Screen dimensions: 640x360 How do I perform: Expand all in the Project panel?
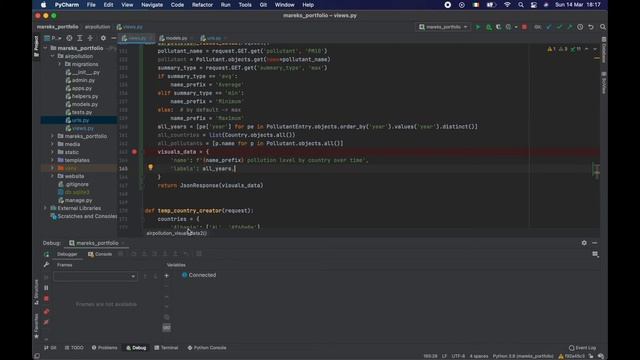tap(80, 38)
